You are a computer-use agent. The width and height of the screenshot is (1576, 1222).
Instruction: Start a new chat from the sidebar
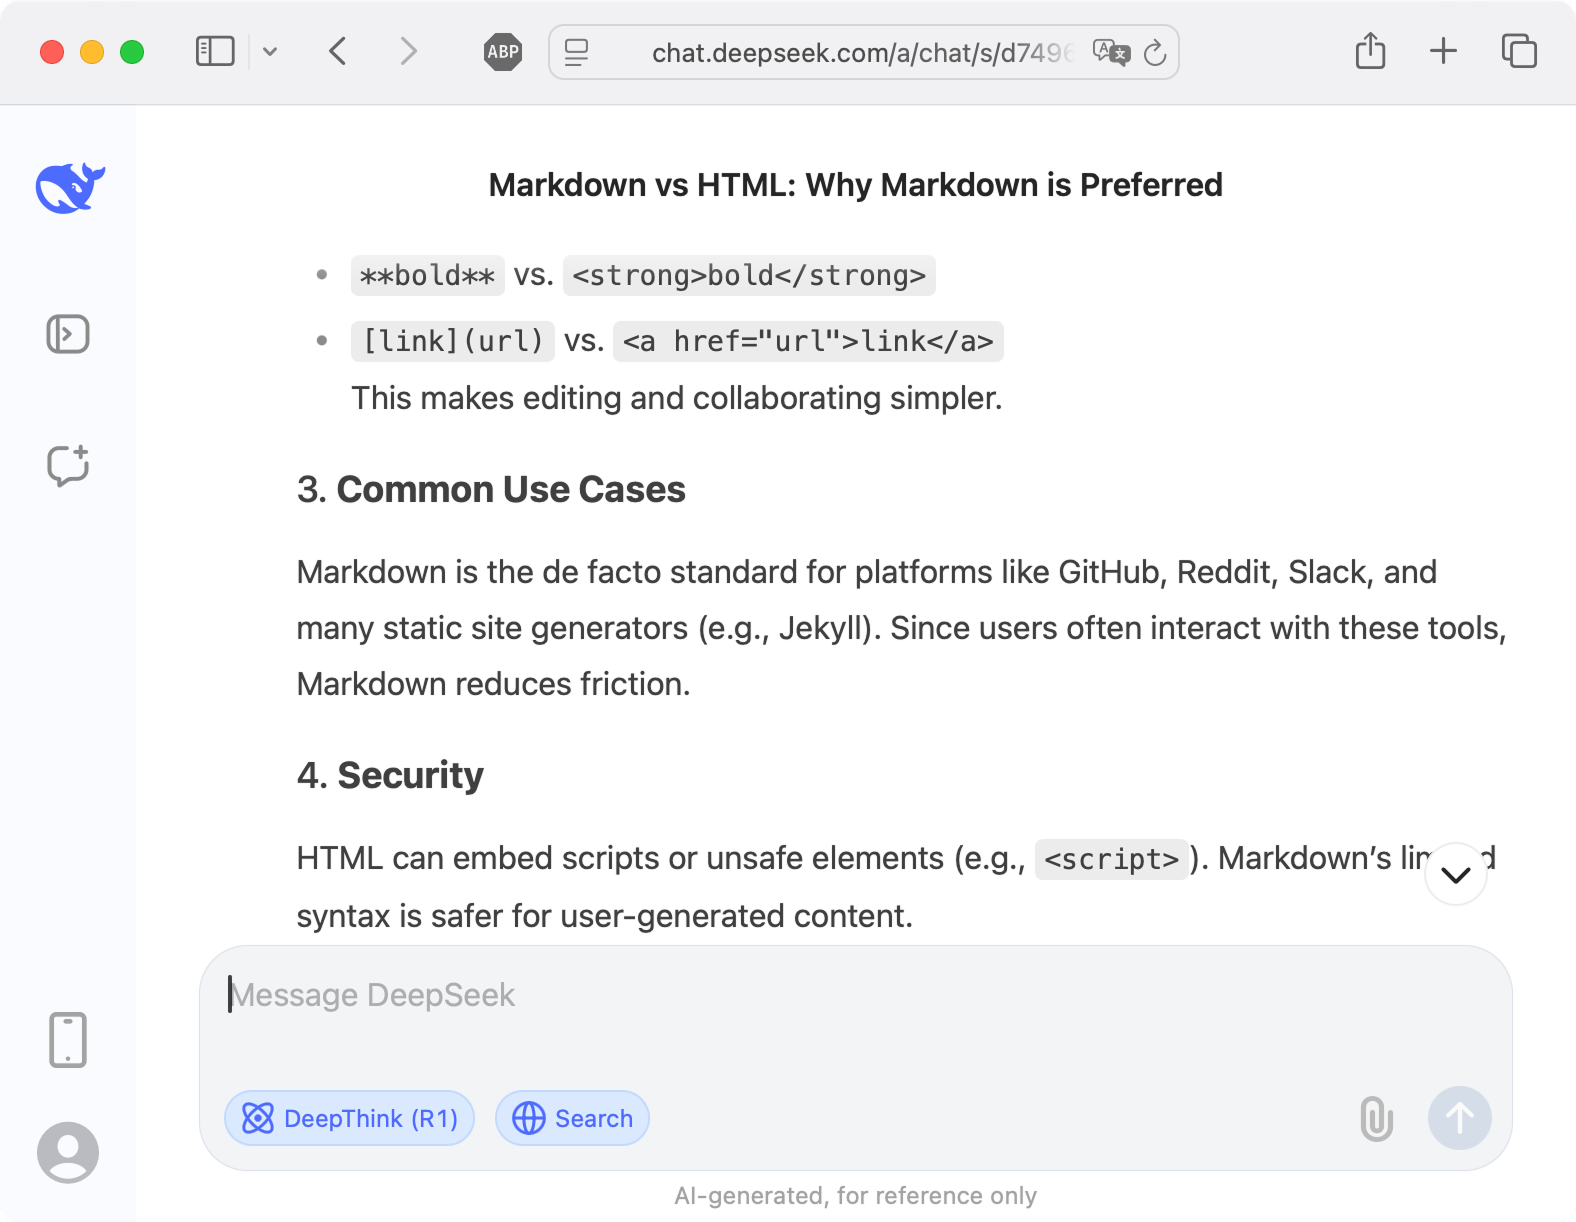pos(68,464)
